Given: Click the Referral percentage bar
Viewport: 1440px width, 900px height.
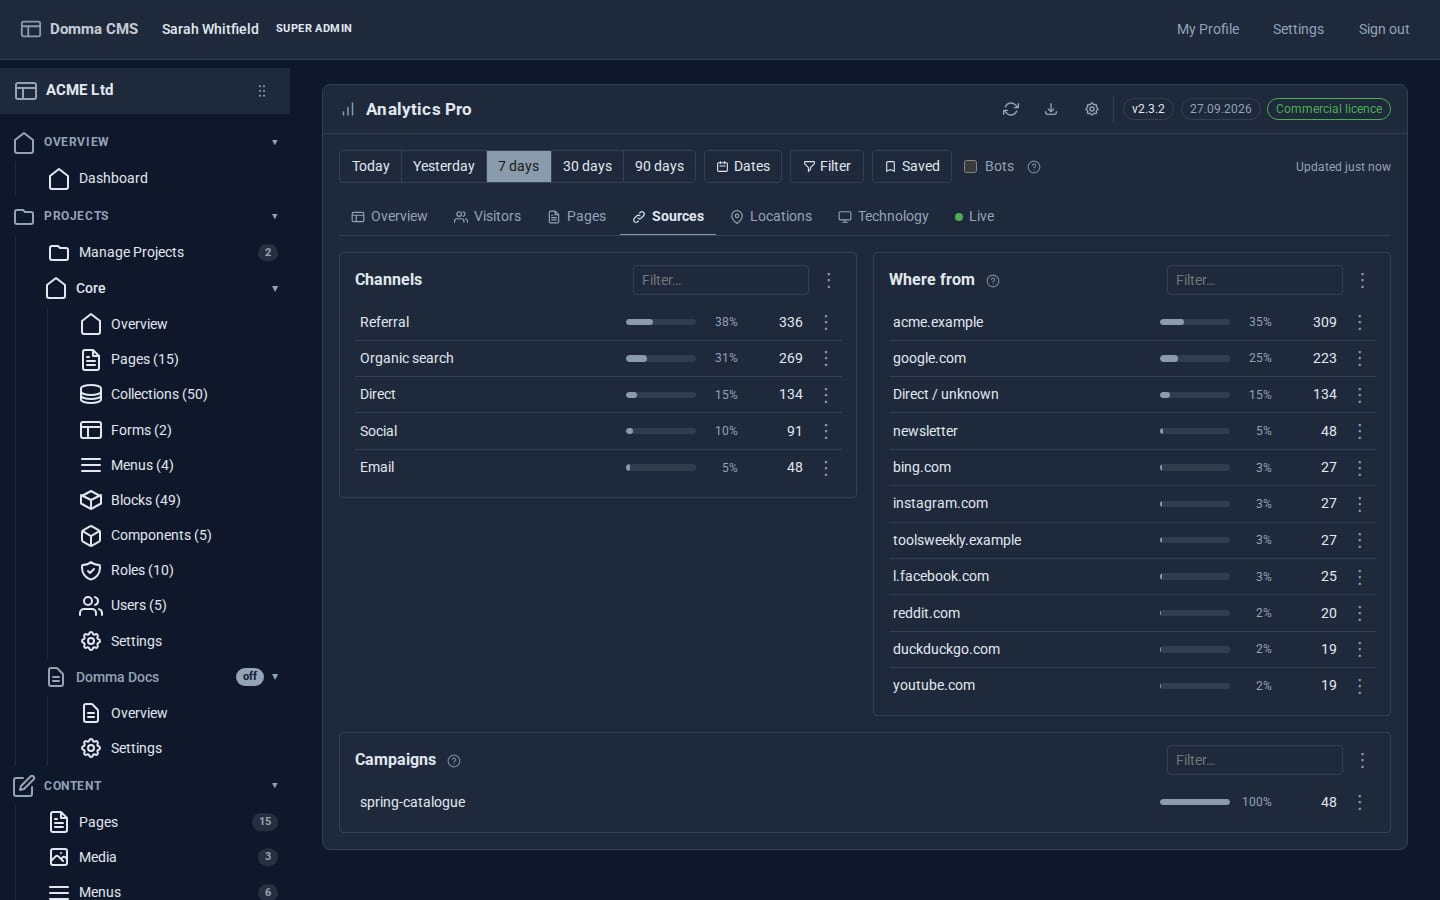Looking at the screenshot, I should point(661,322).
